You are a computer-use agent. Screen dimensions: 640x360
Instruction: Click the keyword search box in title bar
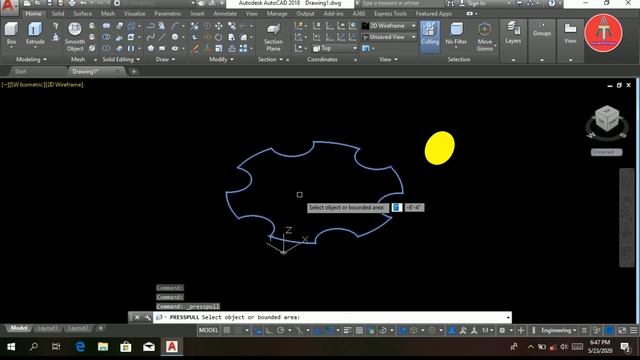402,3
